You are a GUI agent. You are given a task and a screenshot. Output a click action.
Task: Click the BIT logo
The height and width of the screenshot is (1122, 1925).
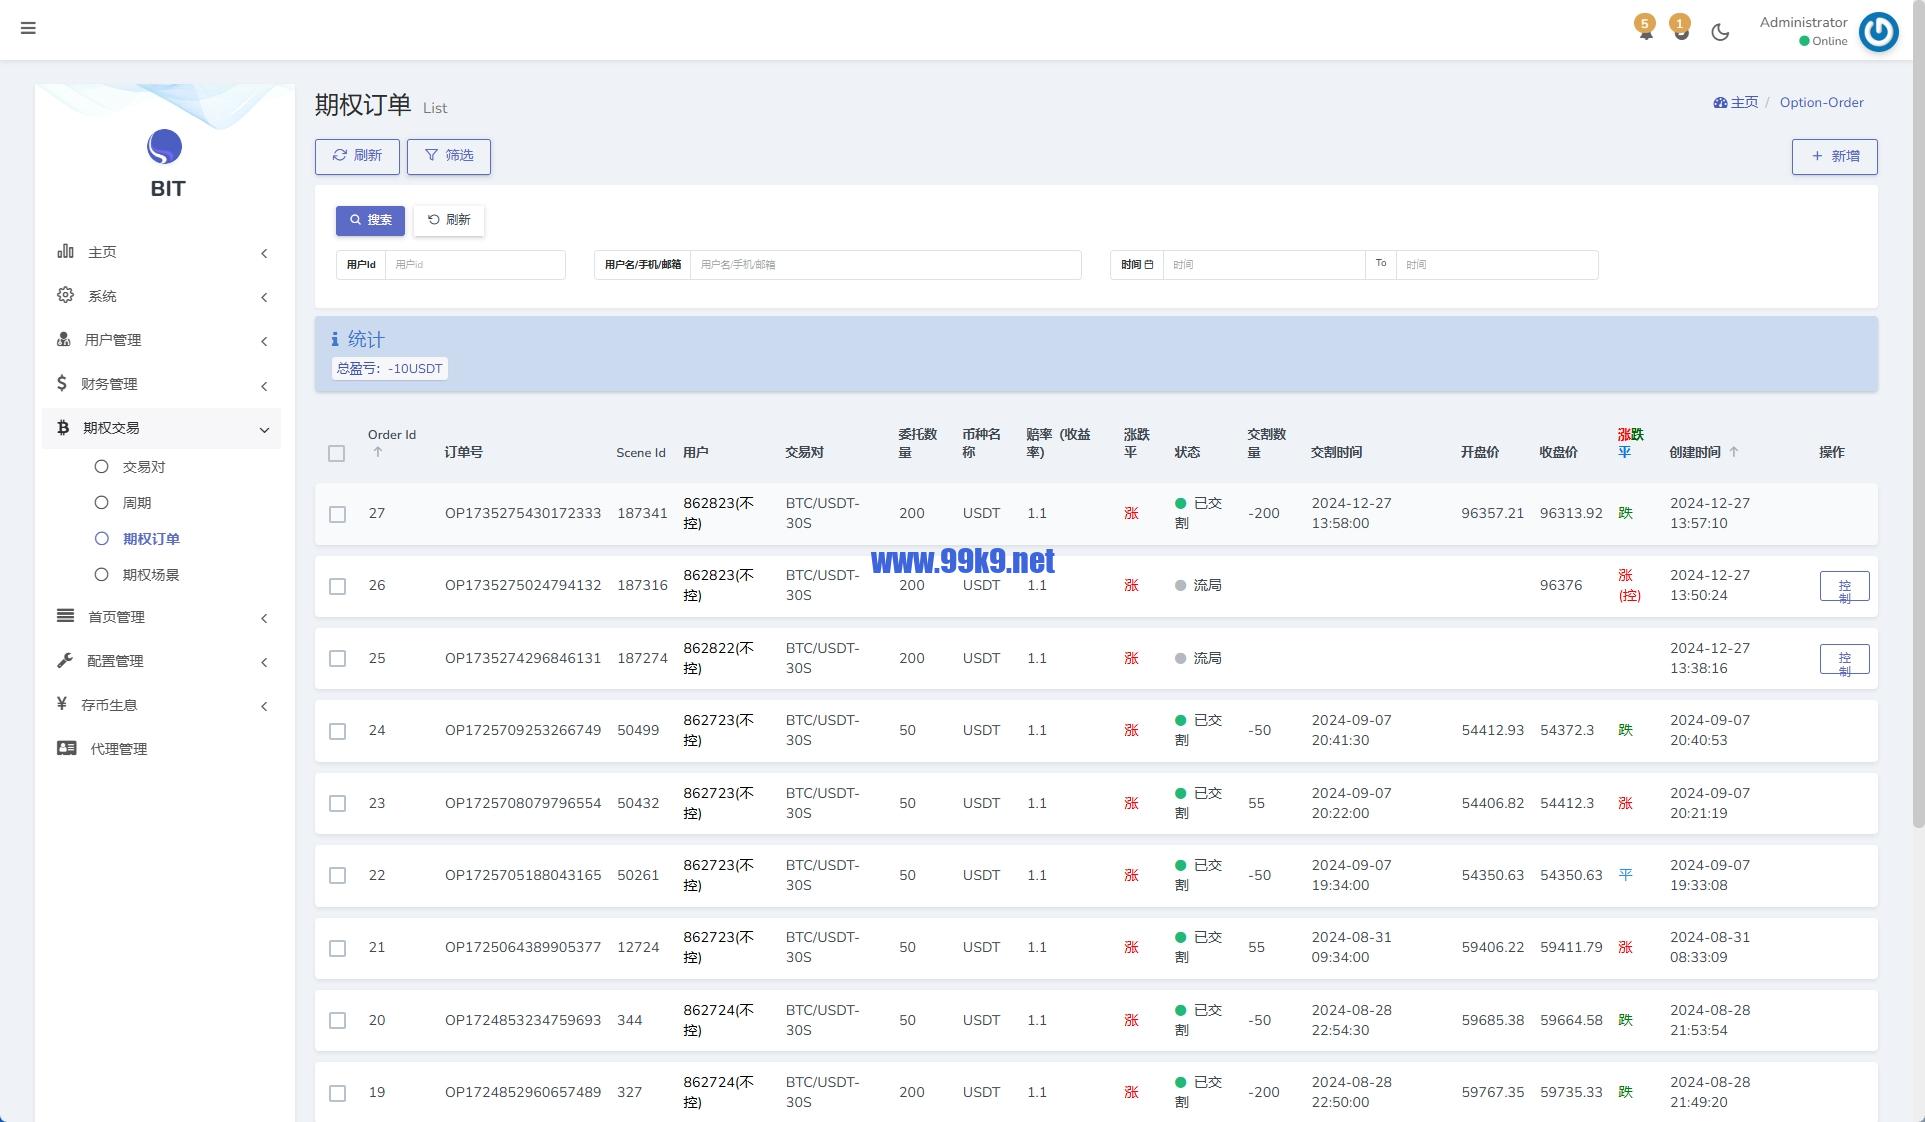pyautogui.click(x=165, y=147)
